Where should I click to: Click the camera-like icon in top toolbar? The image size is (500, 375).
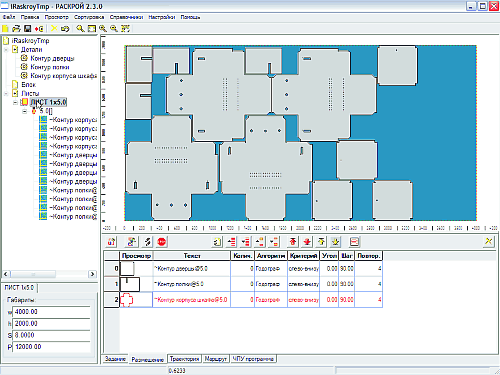point(65,29)
